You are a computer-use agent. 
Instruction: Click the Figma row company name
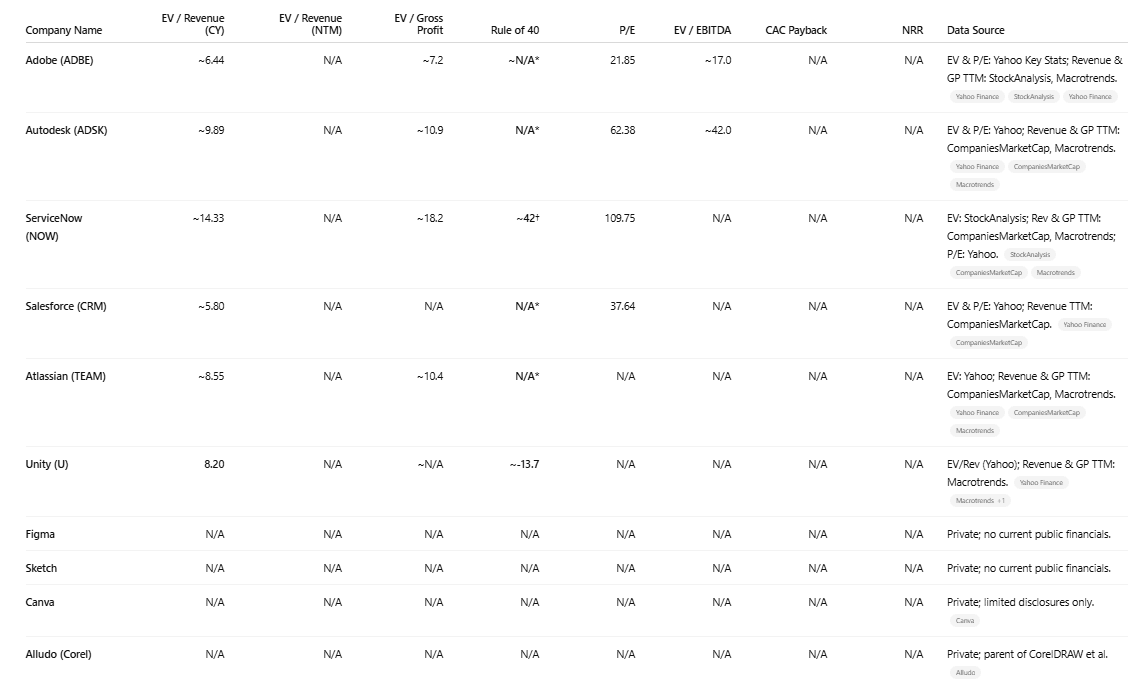click(x=40, y=534)
